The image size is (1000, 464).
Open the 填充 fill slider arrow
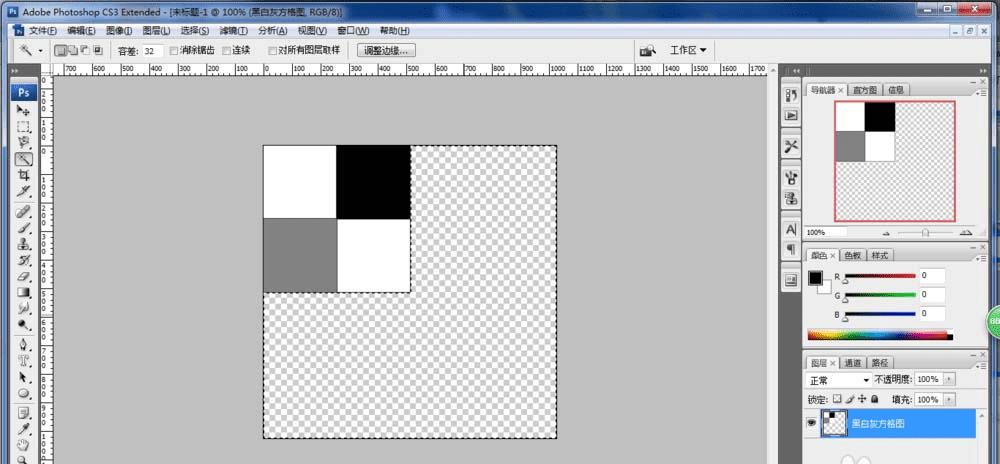point(950,400)
